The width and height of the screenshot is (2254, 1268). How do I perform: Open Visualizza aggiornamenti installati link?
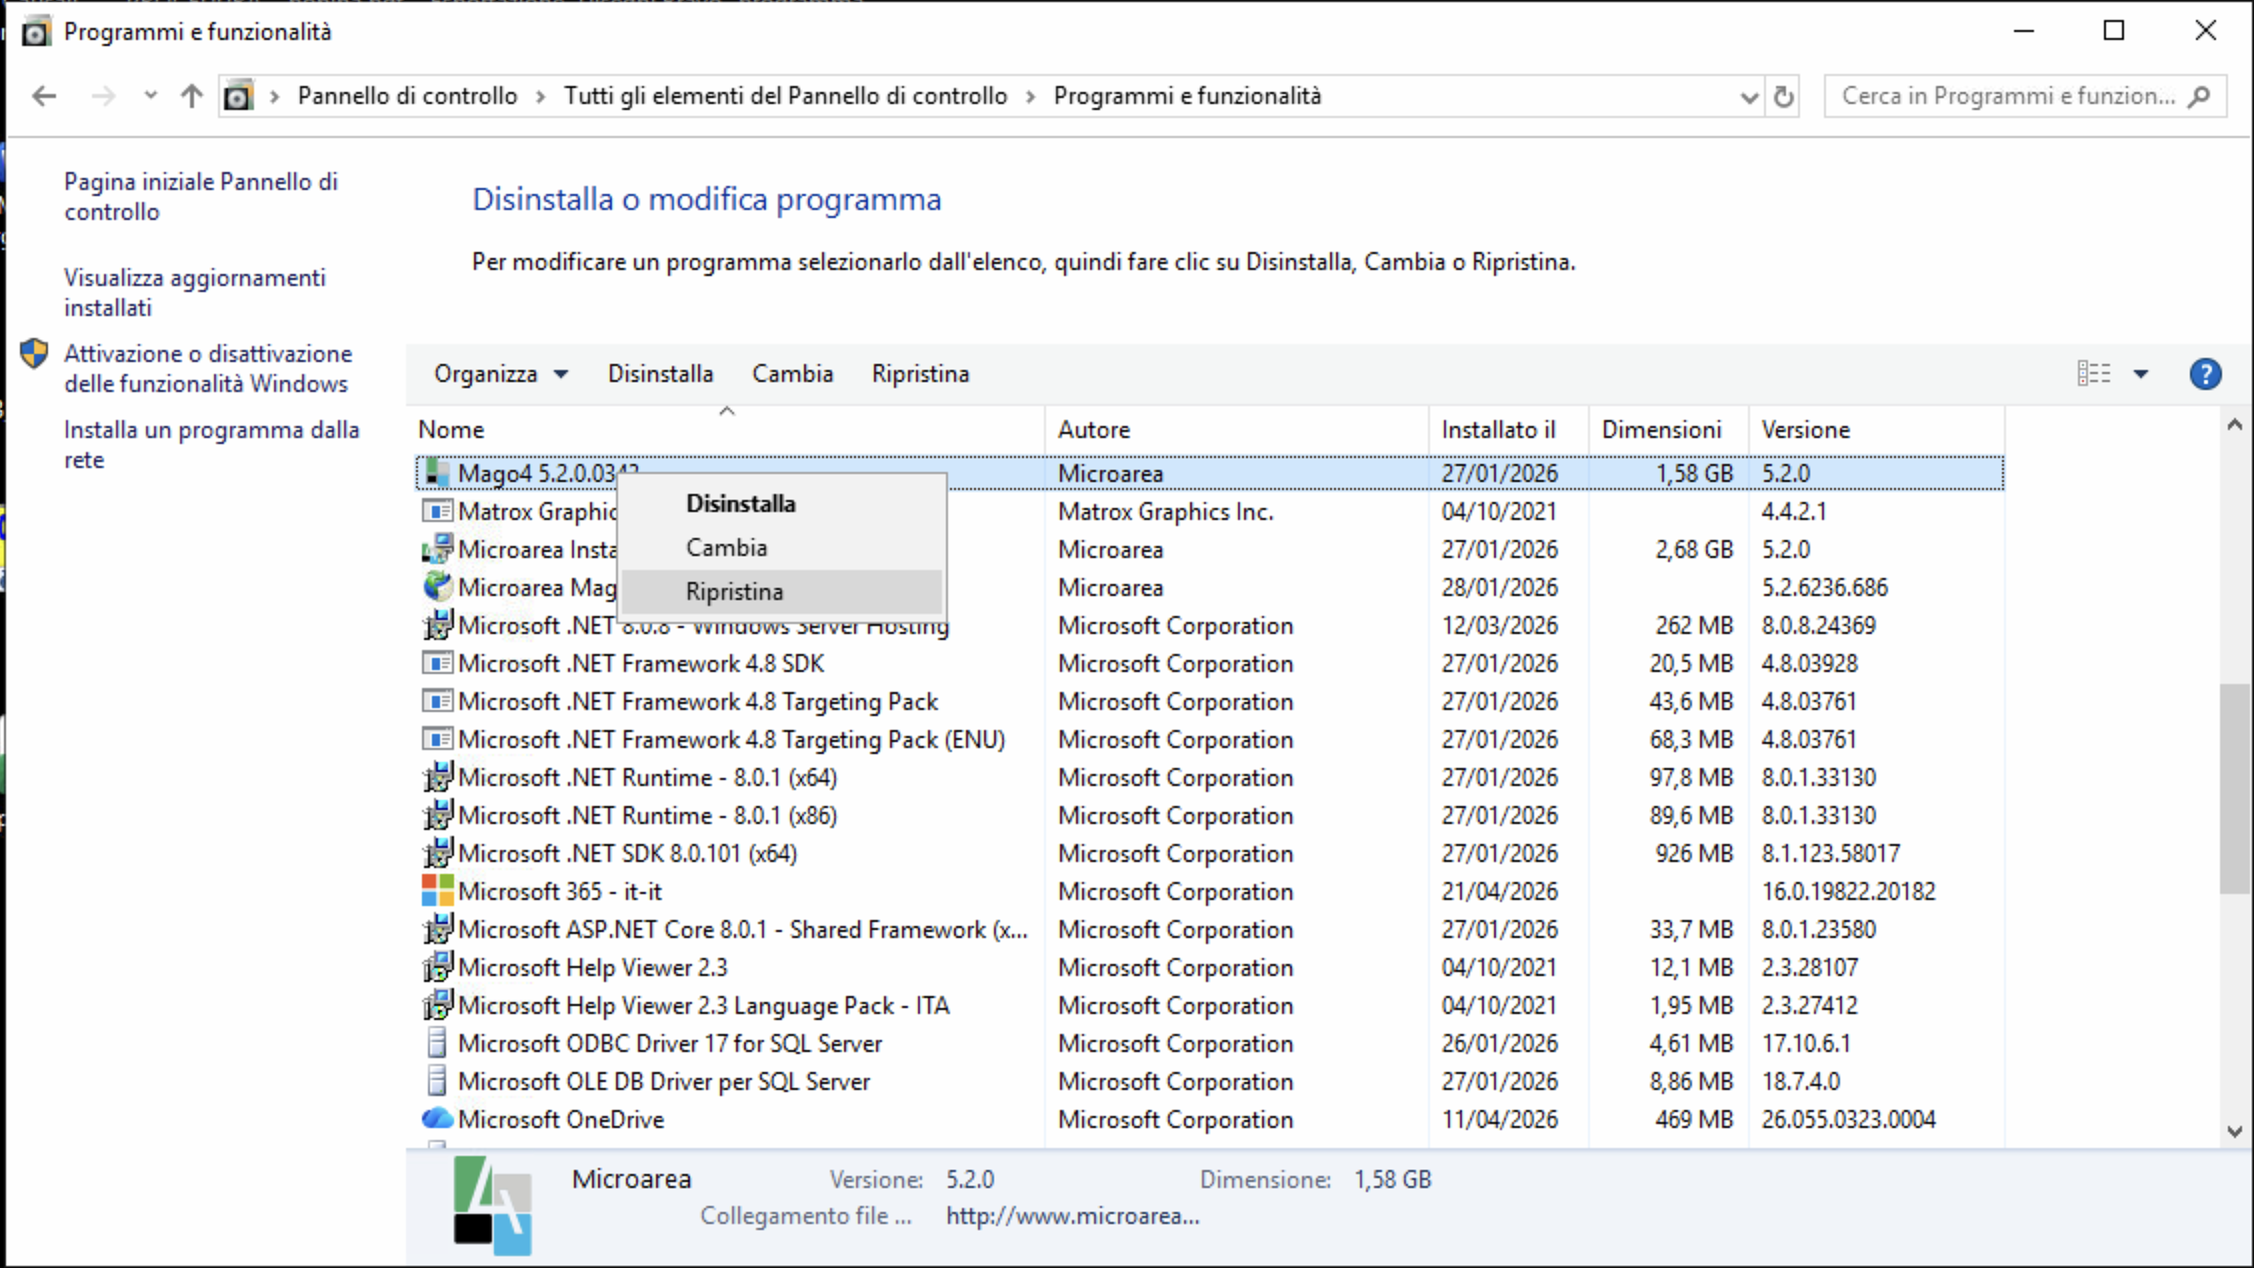tap(195, 293)
